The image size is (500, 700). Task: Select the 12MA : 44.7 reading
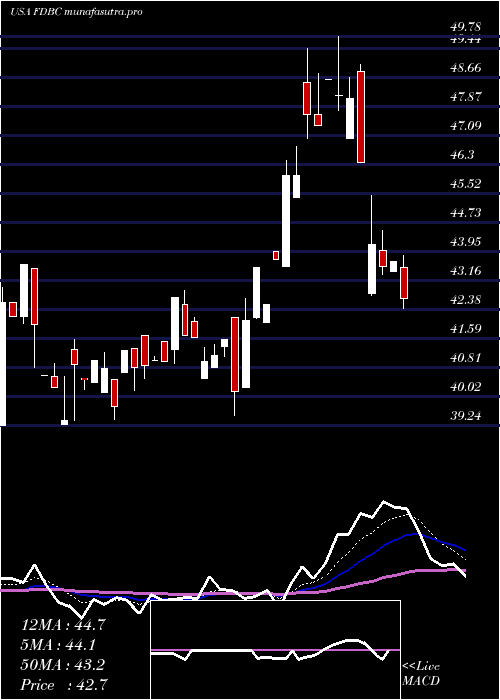(63, 625)
